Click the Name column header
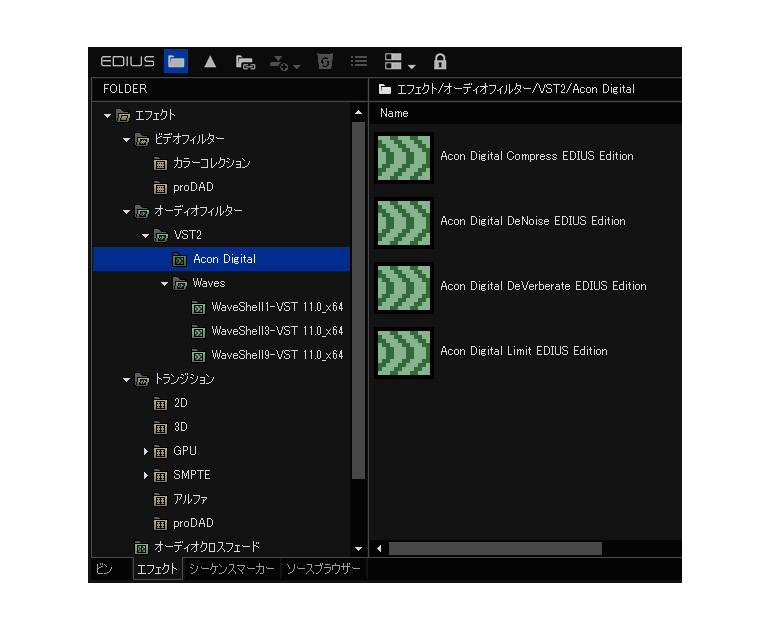The width and height of the screenshot is (770, 629). (394, 113)
